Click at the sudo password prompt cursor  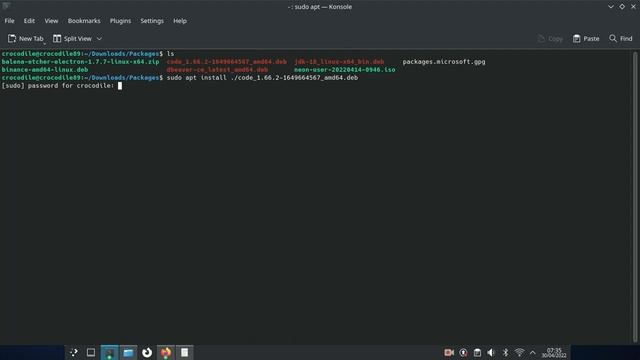(120, 86)
